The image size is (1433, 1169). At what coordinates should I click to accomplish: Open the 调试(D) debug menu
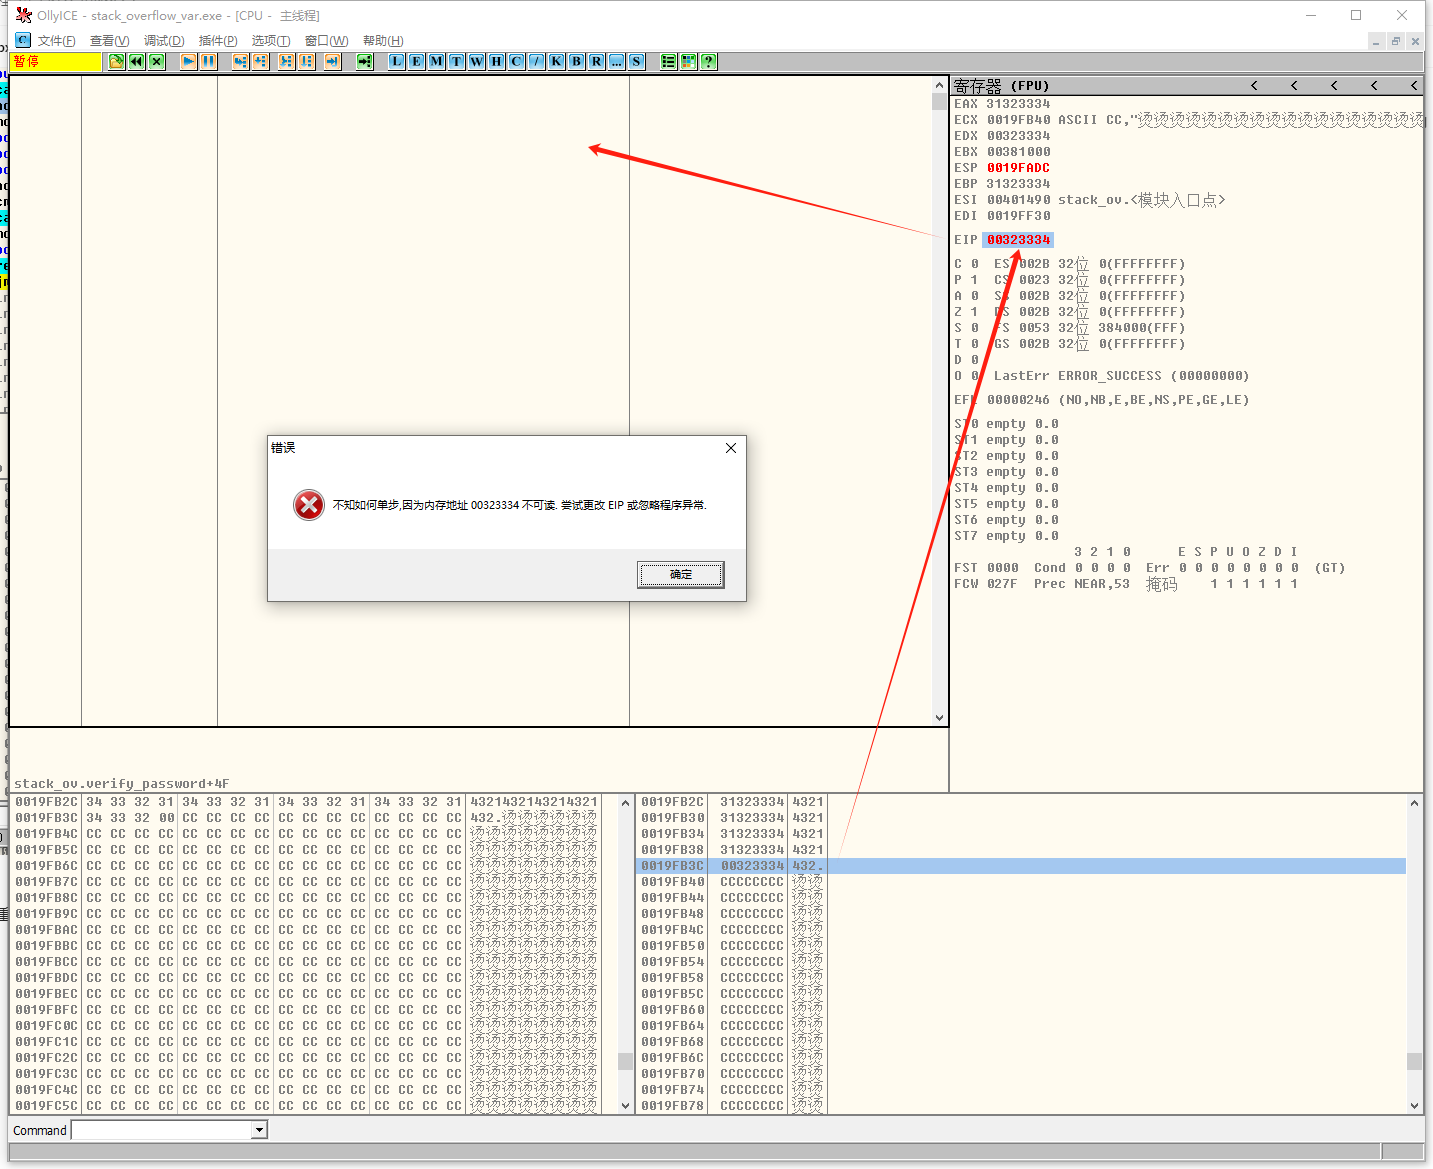164,41
